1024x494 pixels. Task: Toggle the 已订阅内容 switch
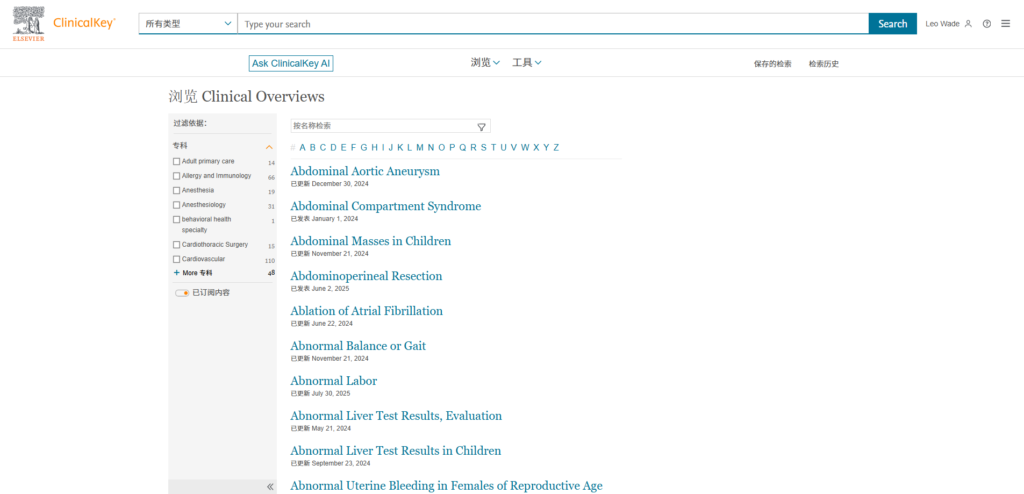(x=182, y=293)
